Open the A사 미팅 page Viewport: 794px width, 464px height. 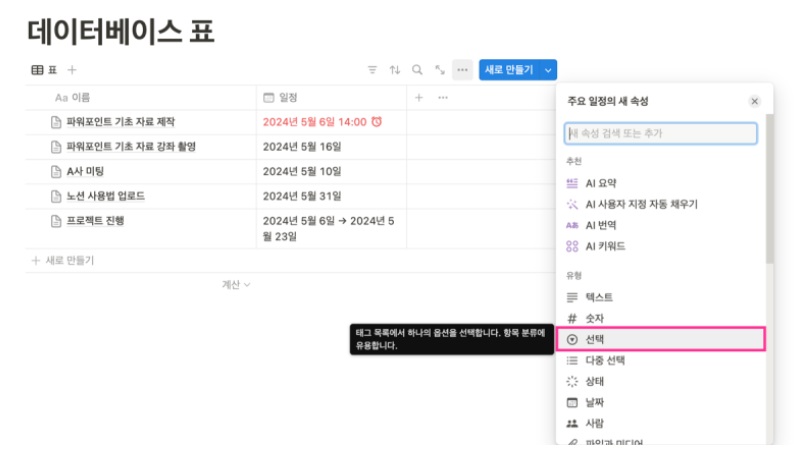click(85, 171)
